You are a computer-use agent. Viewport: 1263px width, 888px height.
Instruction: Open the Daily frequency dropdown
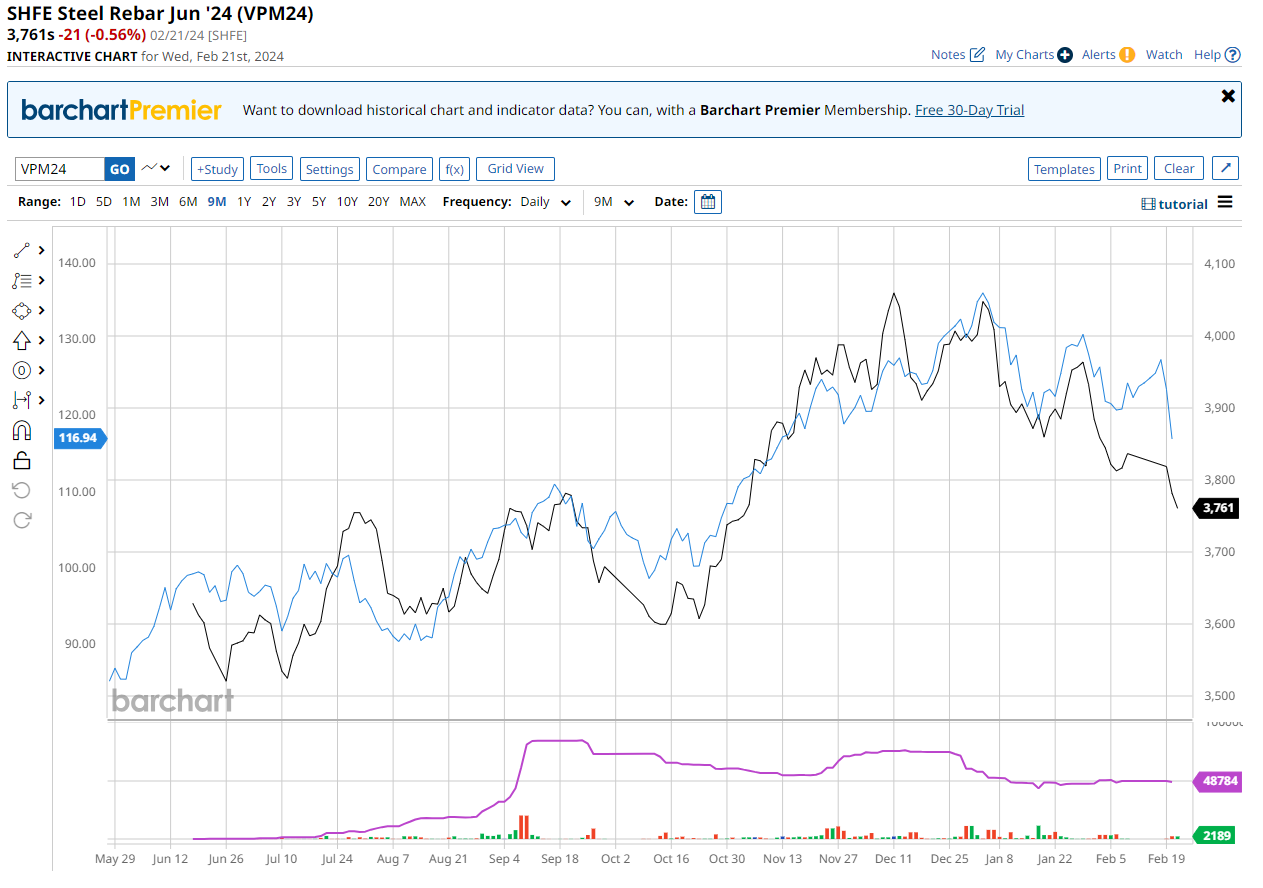545,202
